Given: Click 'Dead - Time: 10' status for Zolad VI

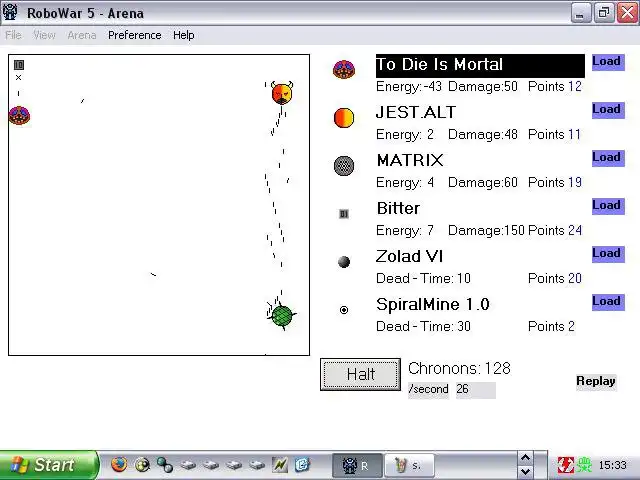Looking at the screenshot, I should [x=423, y=278].
